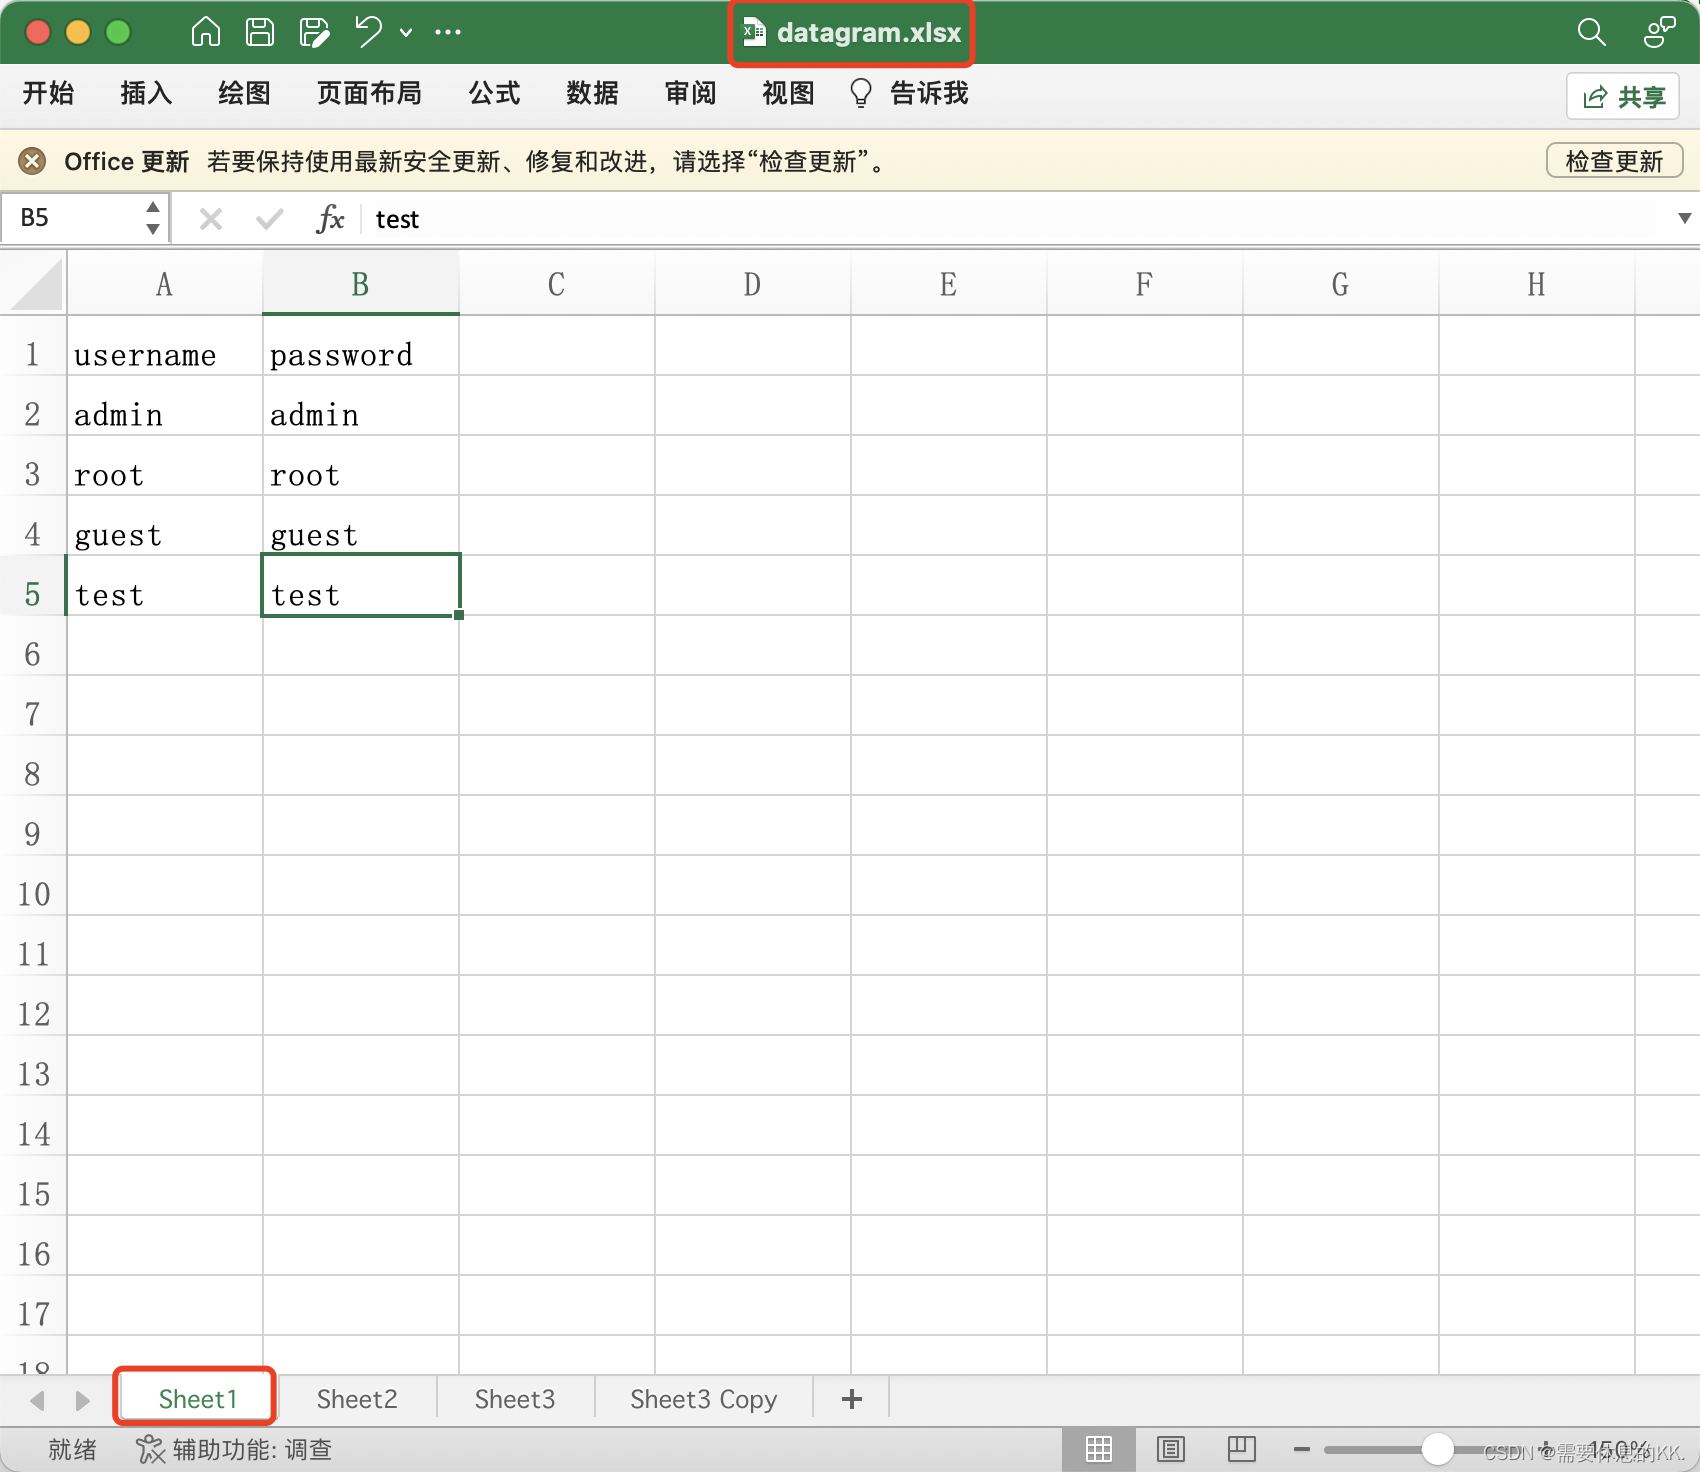Click the select-all corner triangle

point(36,285)
